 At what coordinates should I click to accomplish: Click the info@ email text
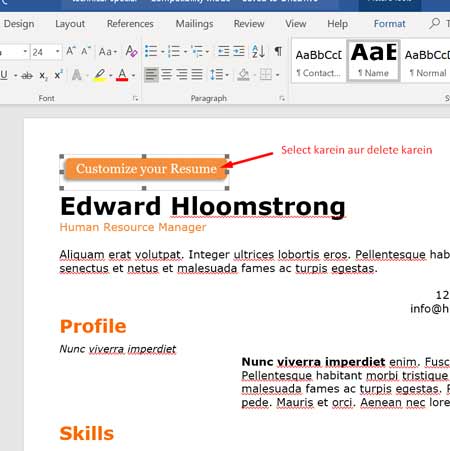430,309
